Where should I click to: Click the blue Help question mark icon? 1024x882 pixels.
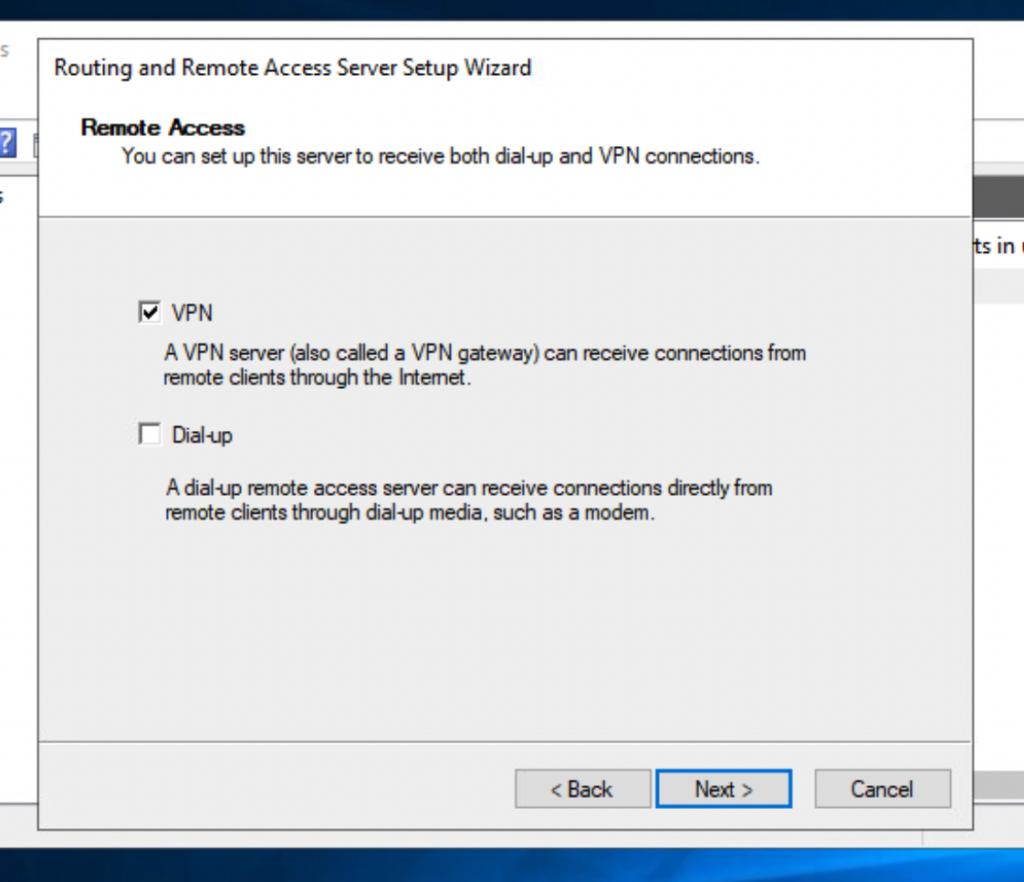[8, 143]
